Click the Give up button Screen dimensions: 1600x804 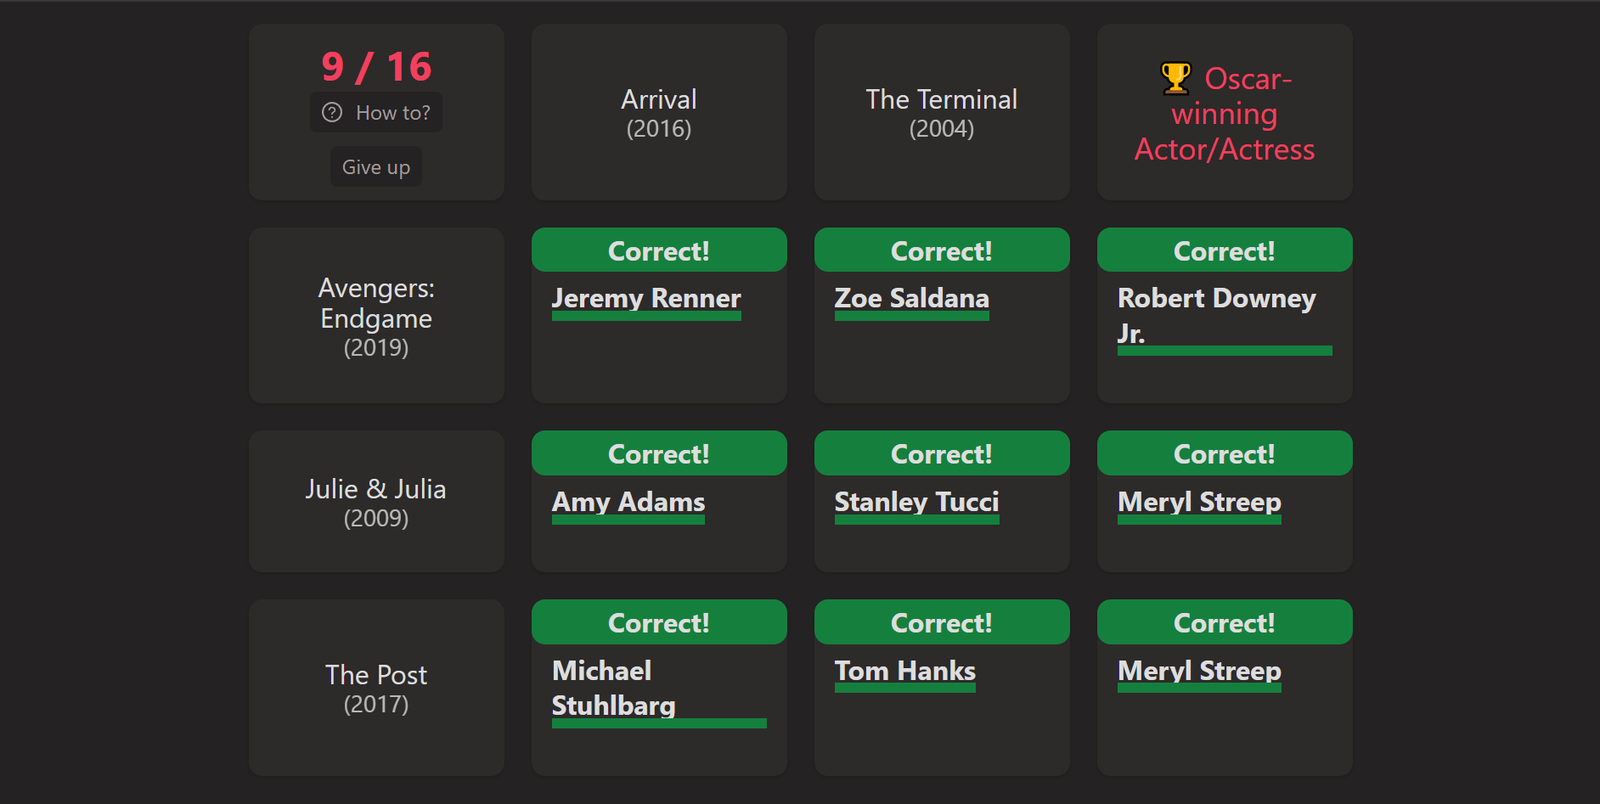[x=376, y=167]
